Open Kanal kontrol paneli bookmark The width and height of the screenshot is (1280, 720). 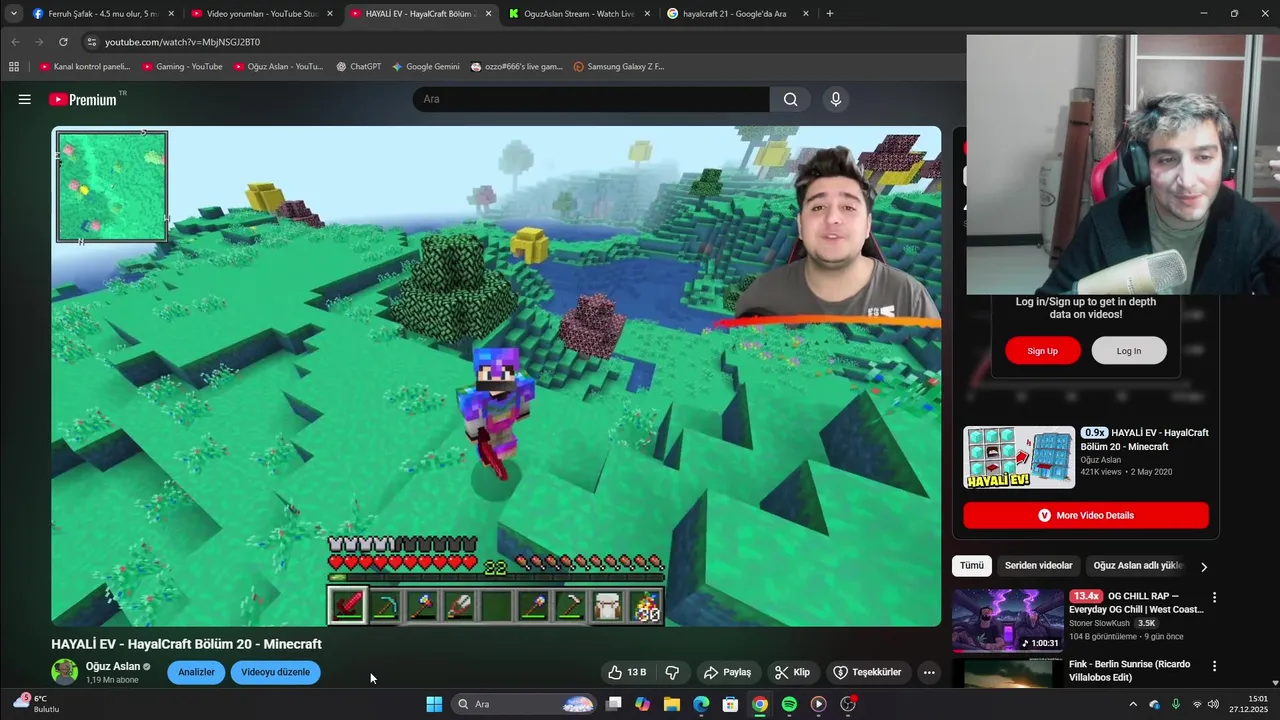(85, 67)
